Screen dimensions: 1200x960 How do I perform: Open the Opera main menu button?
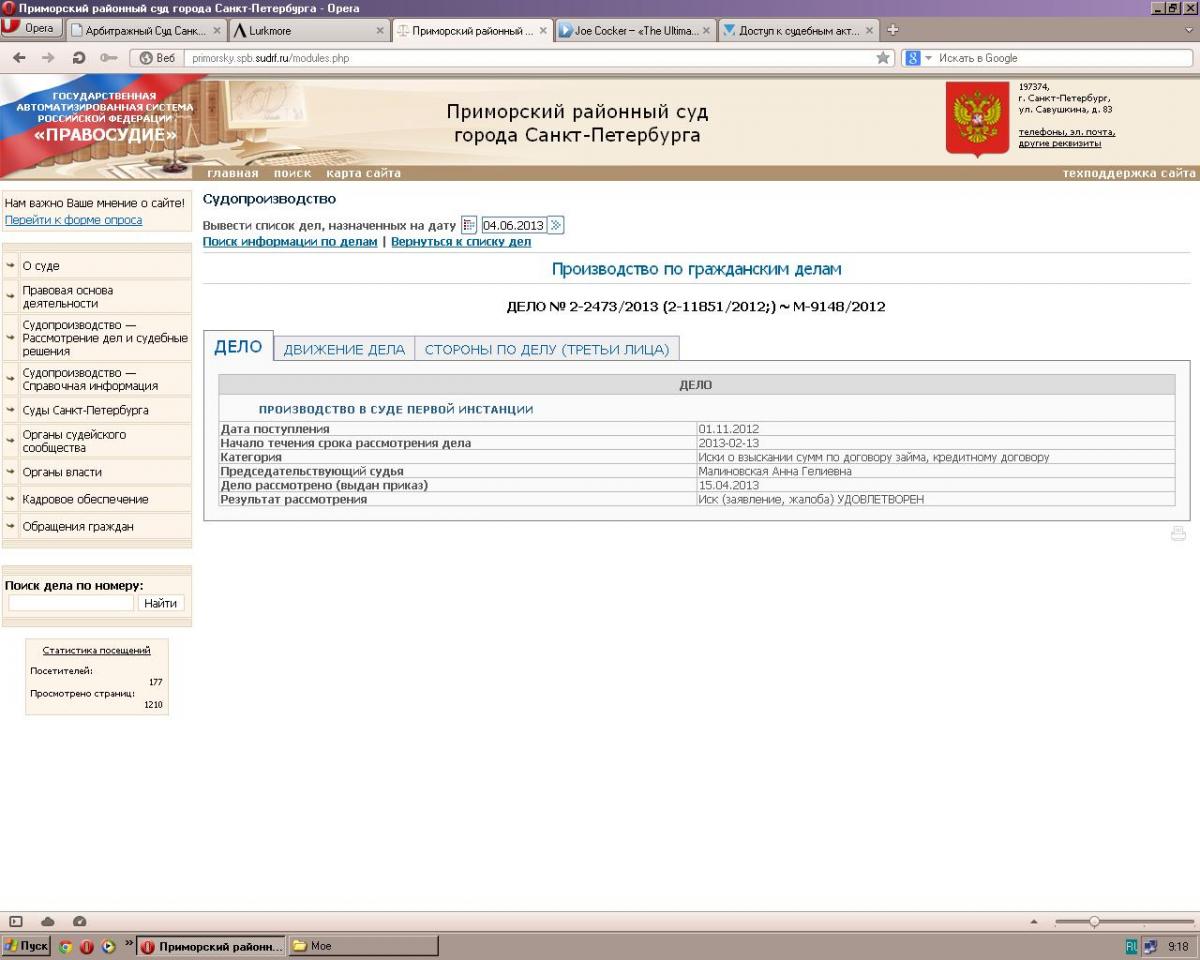[x=28, y=29]
